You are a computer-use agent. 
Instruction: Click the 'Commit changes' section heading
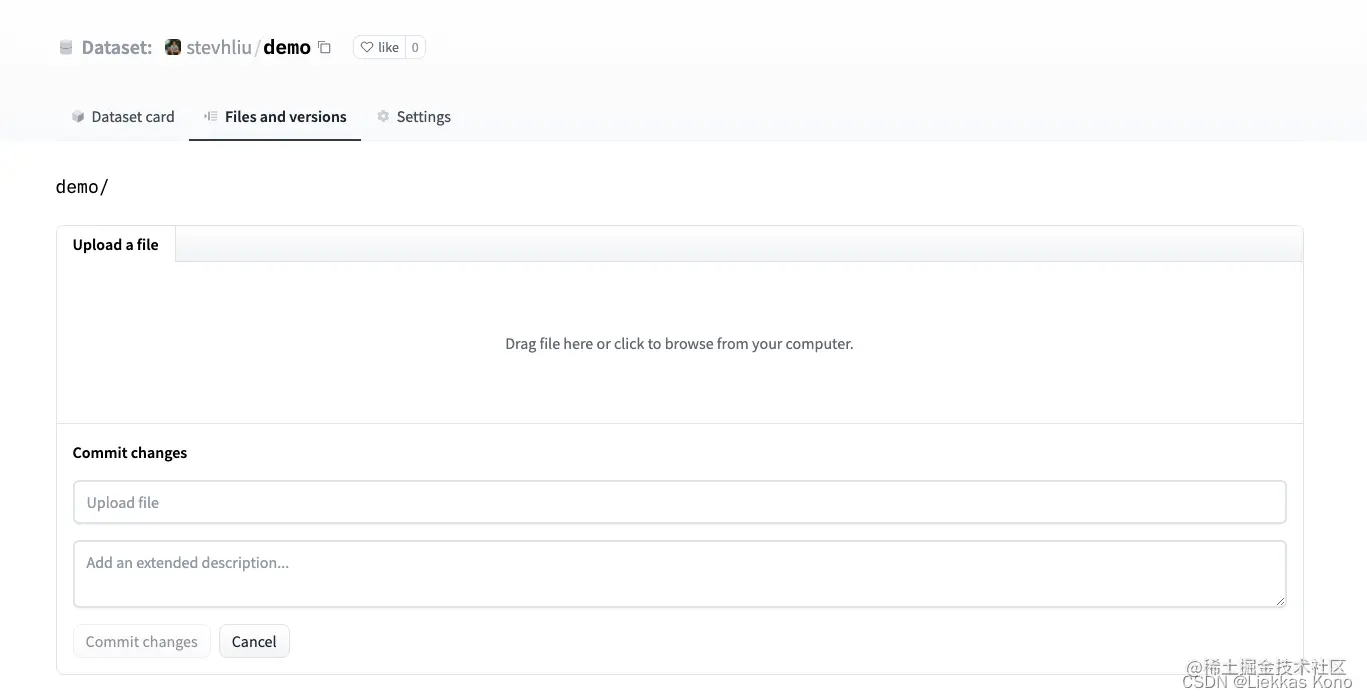(x=130, y=453)
